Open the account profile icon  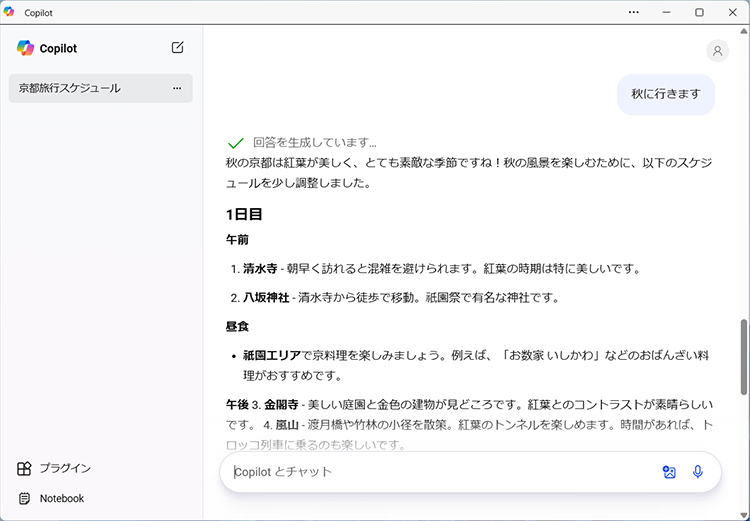[717, 51]
